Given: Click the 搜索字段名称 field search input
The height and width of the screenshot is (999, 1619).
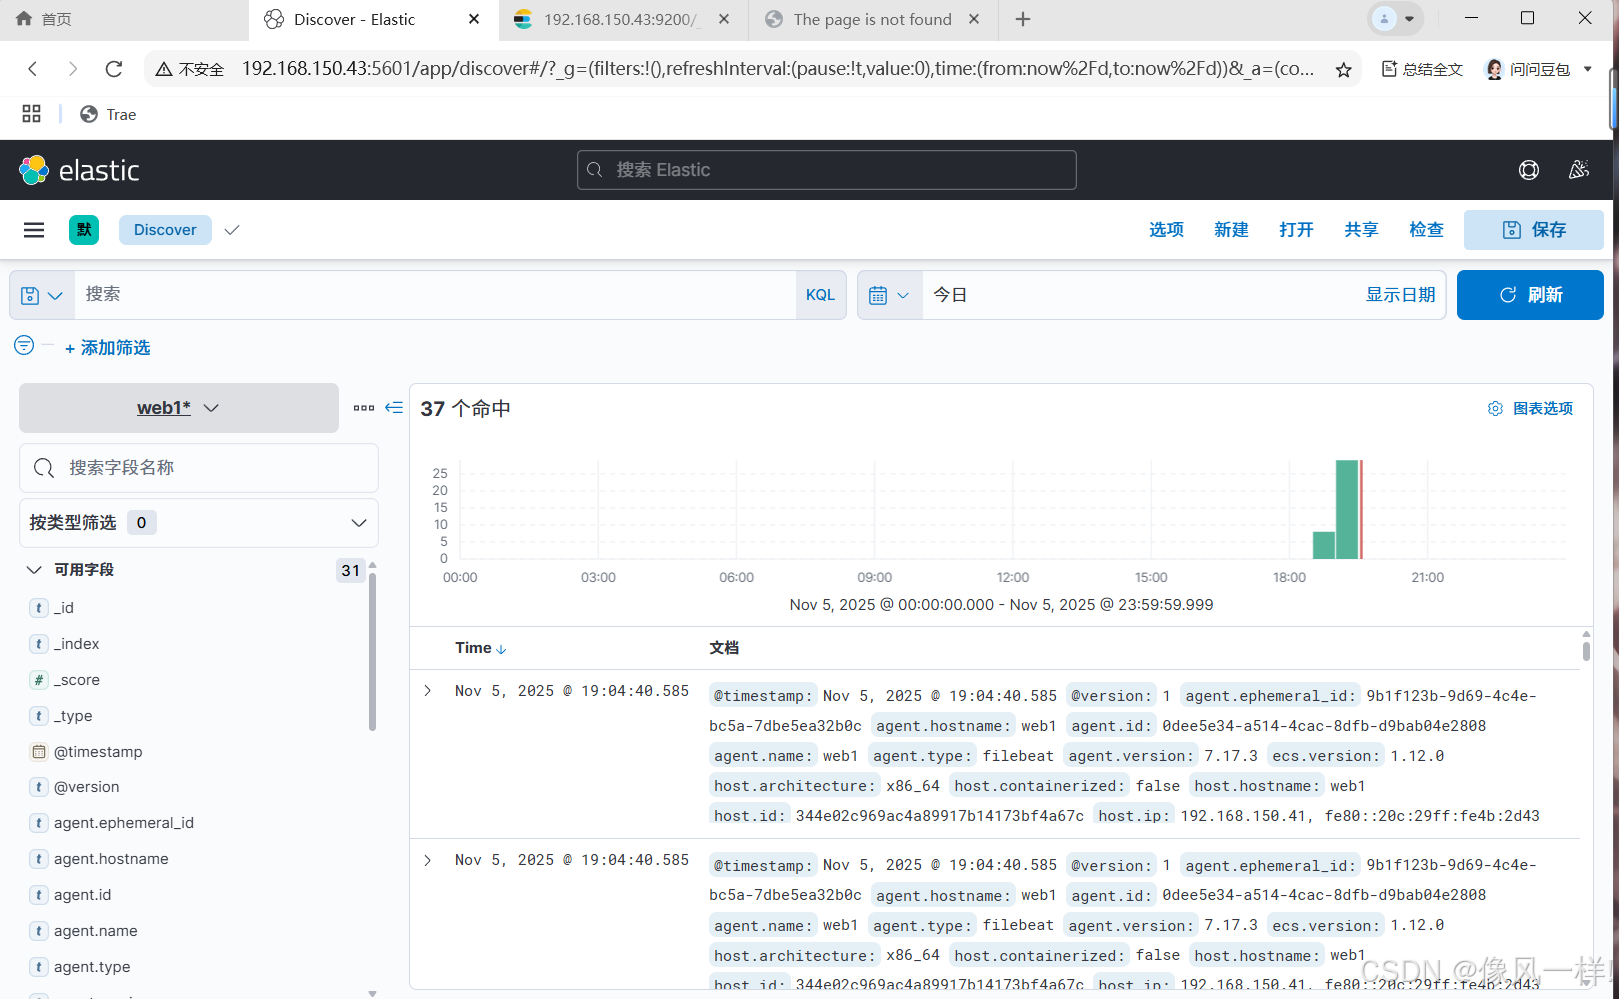Looking at the screenshot, I should [199, 468].
